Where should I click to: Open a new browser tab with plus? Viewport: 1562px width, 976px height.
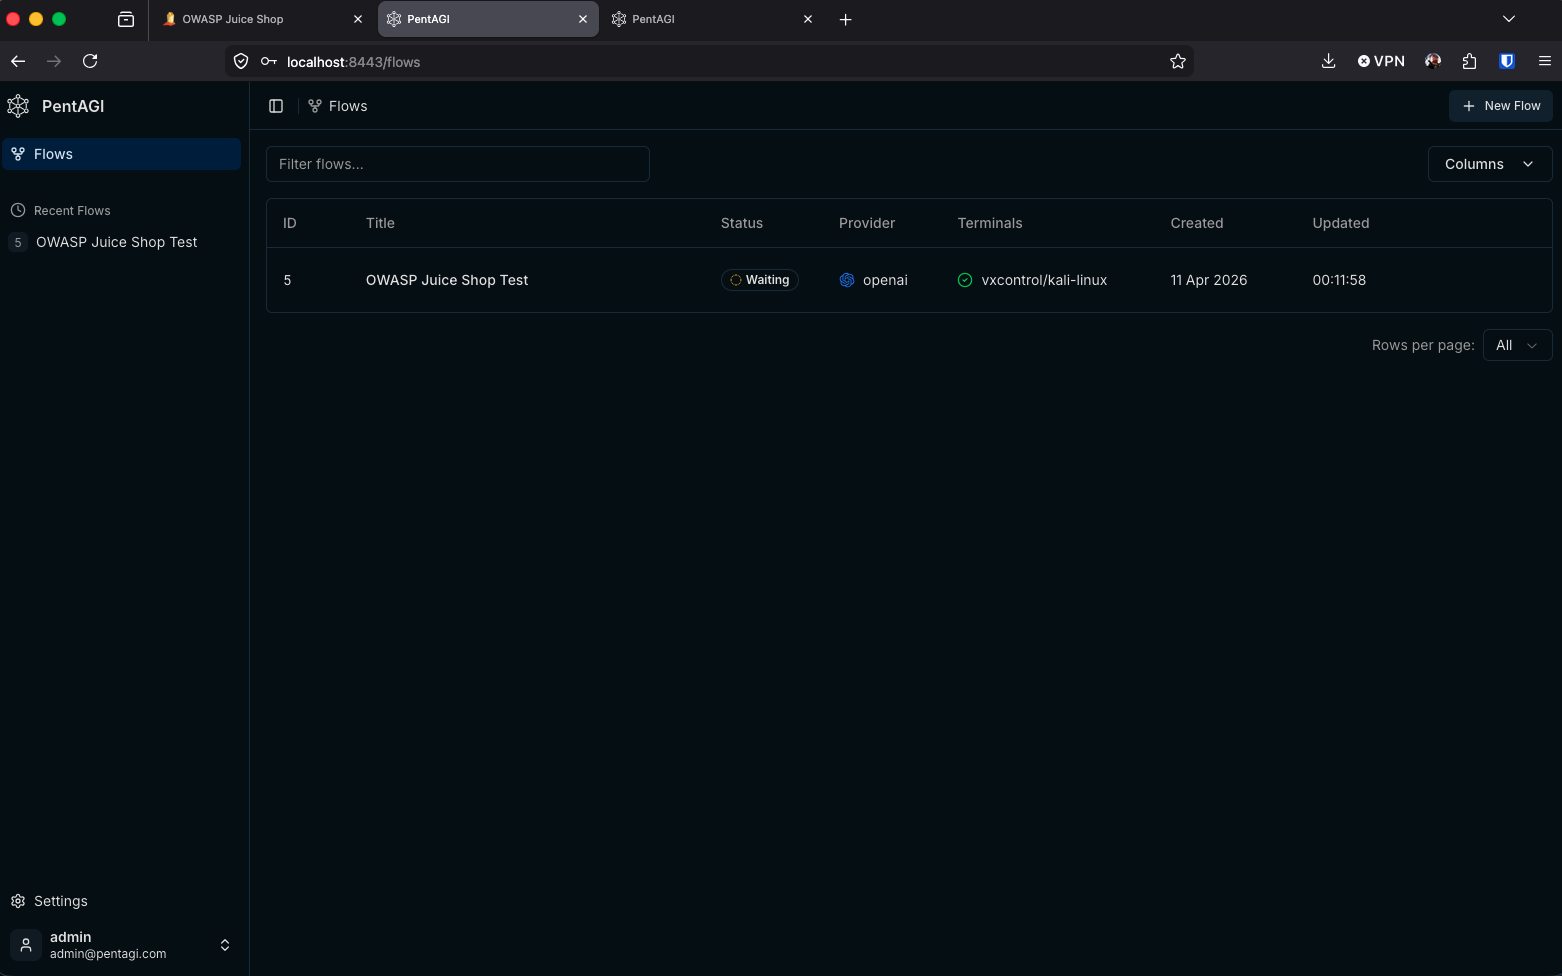click(845, 19)
